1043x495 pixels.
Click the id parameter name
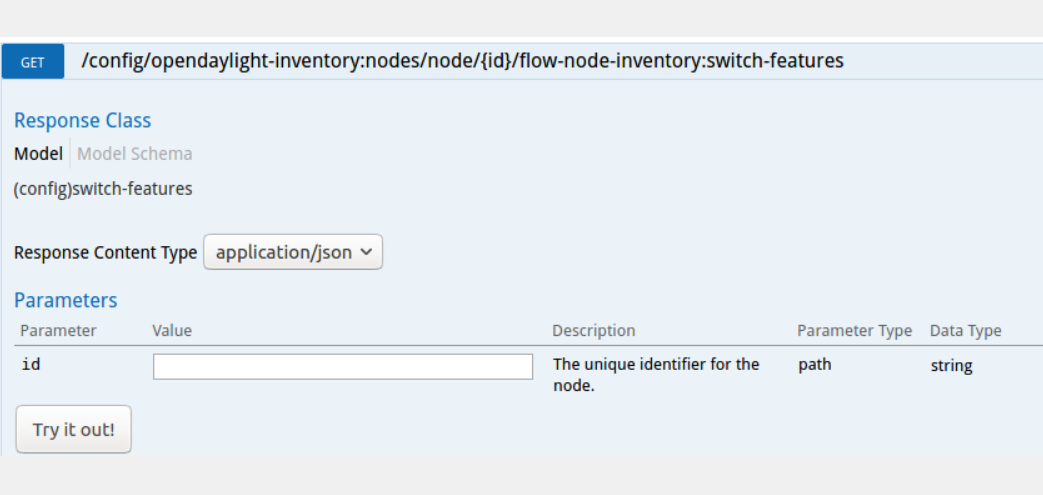31,365
